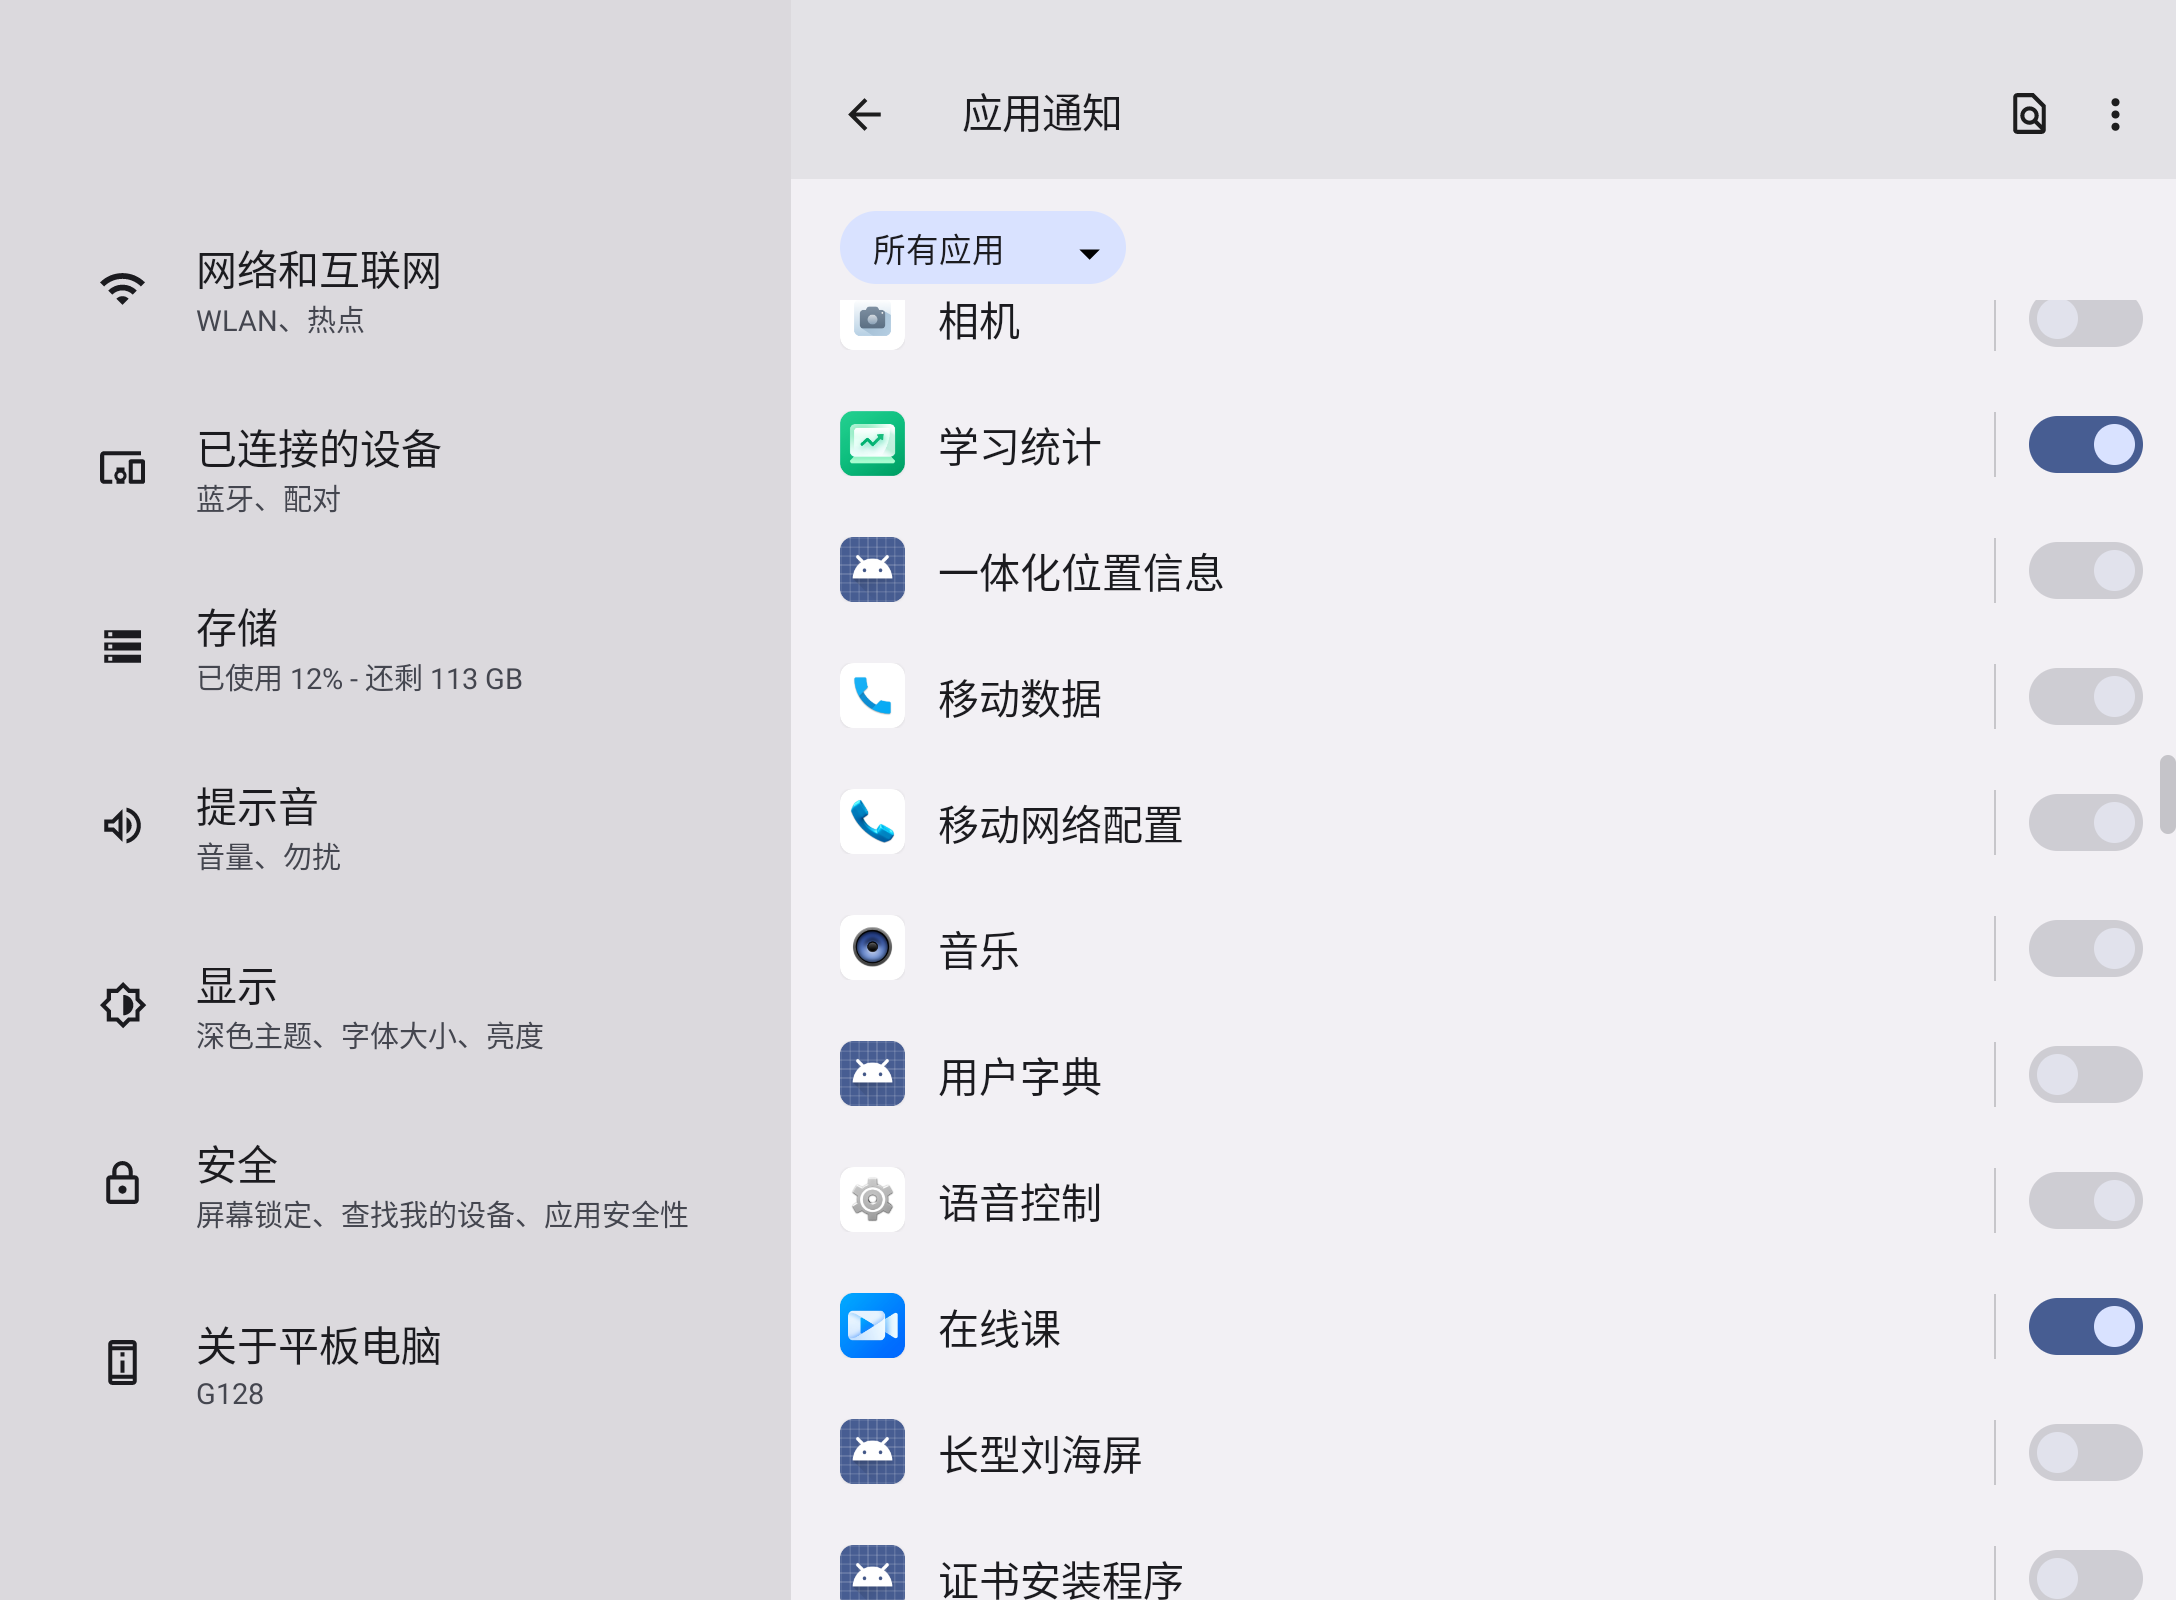Viewport: 2176px width, 1600px height.
Task: Open 已连接的设备 settings
Action: [x=395, y=469]
